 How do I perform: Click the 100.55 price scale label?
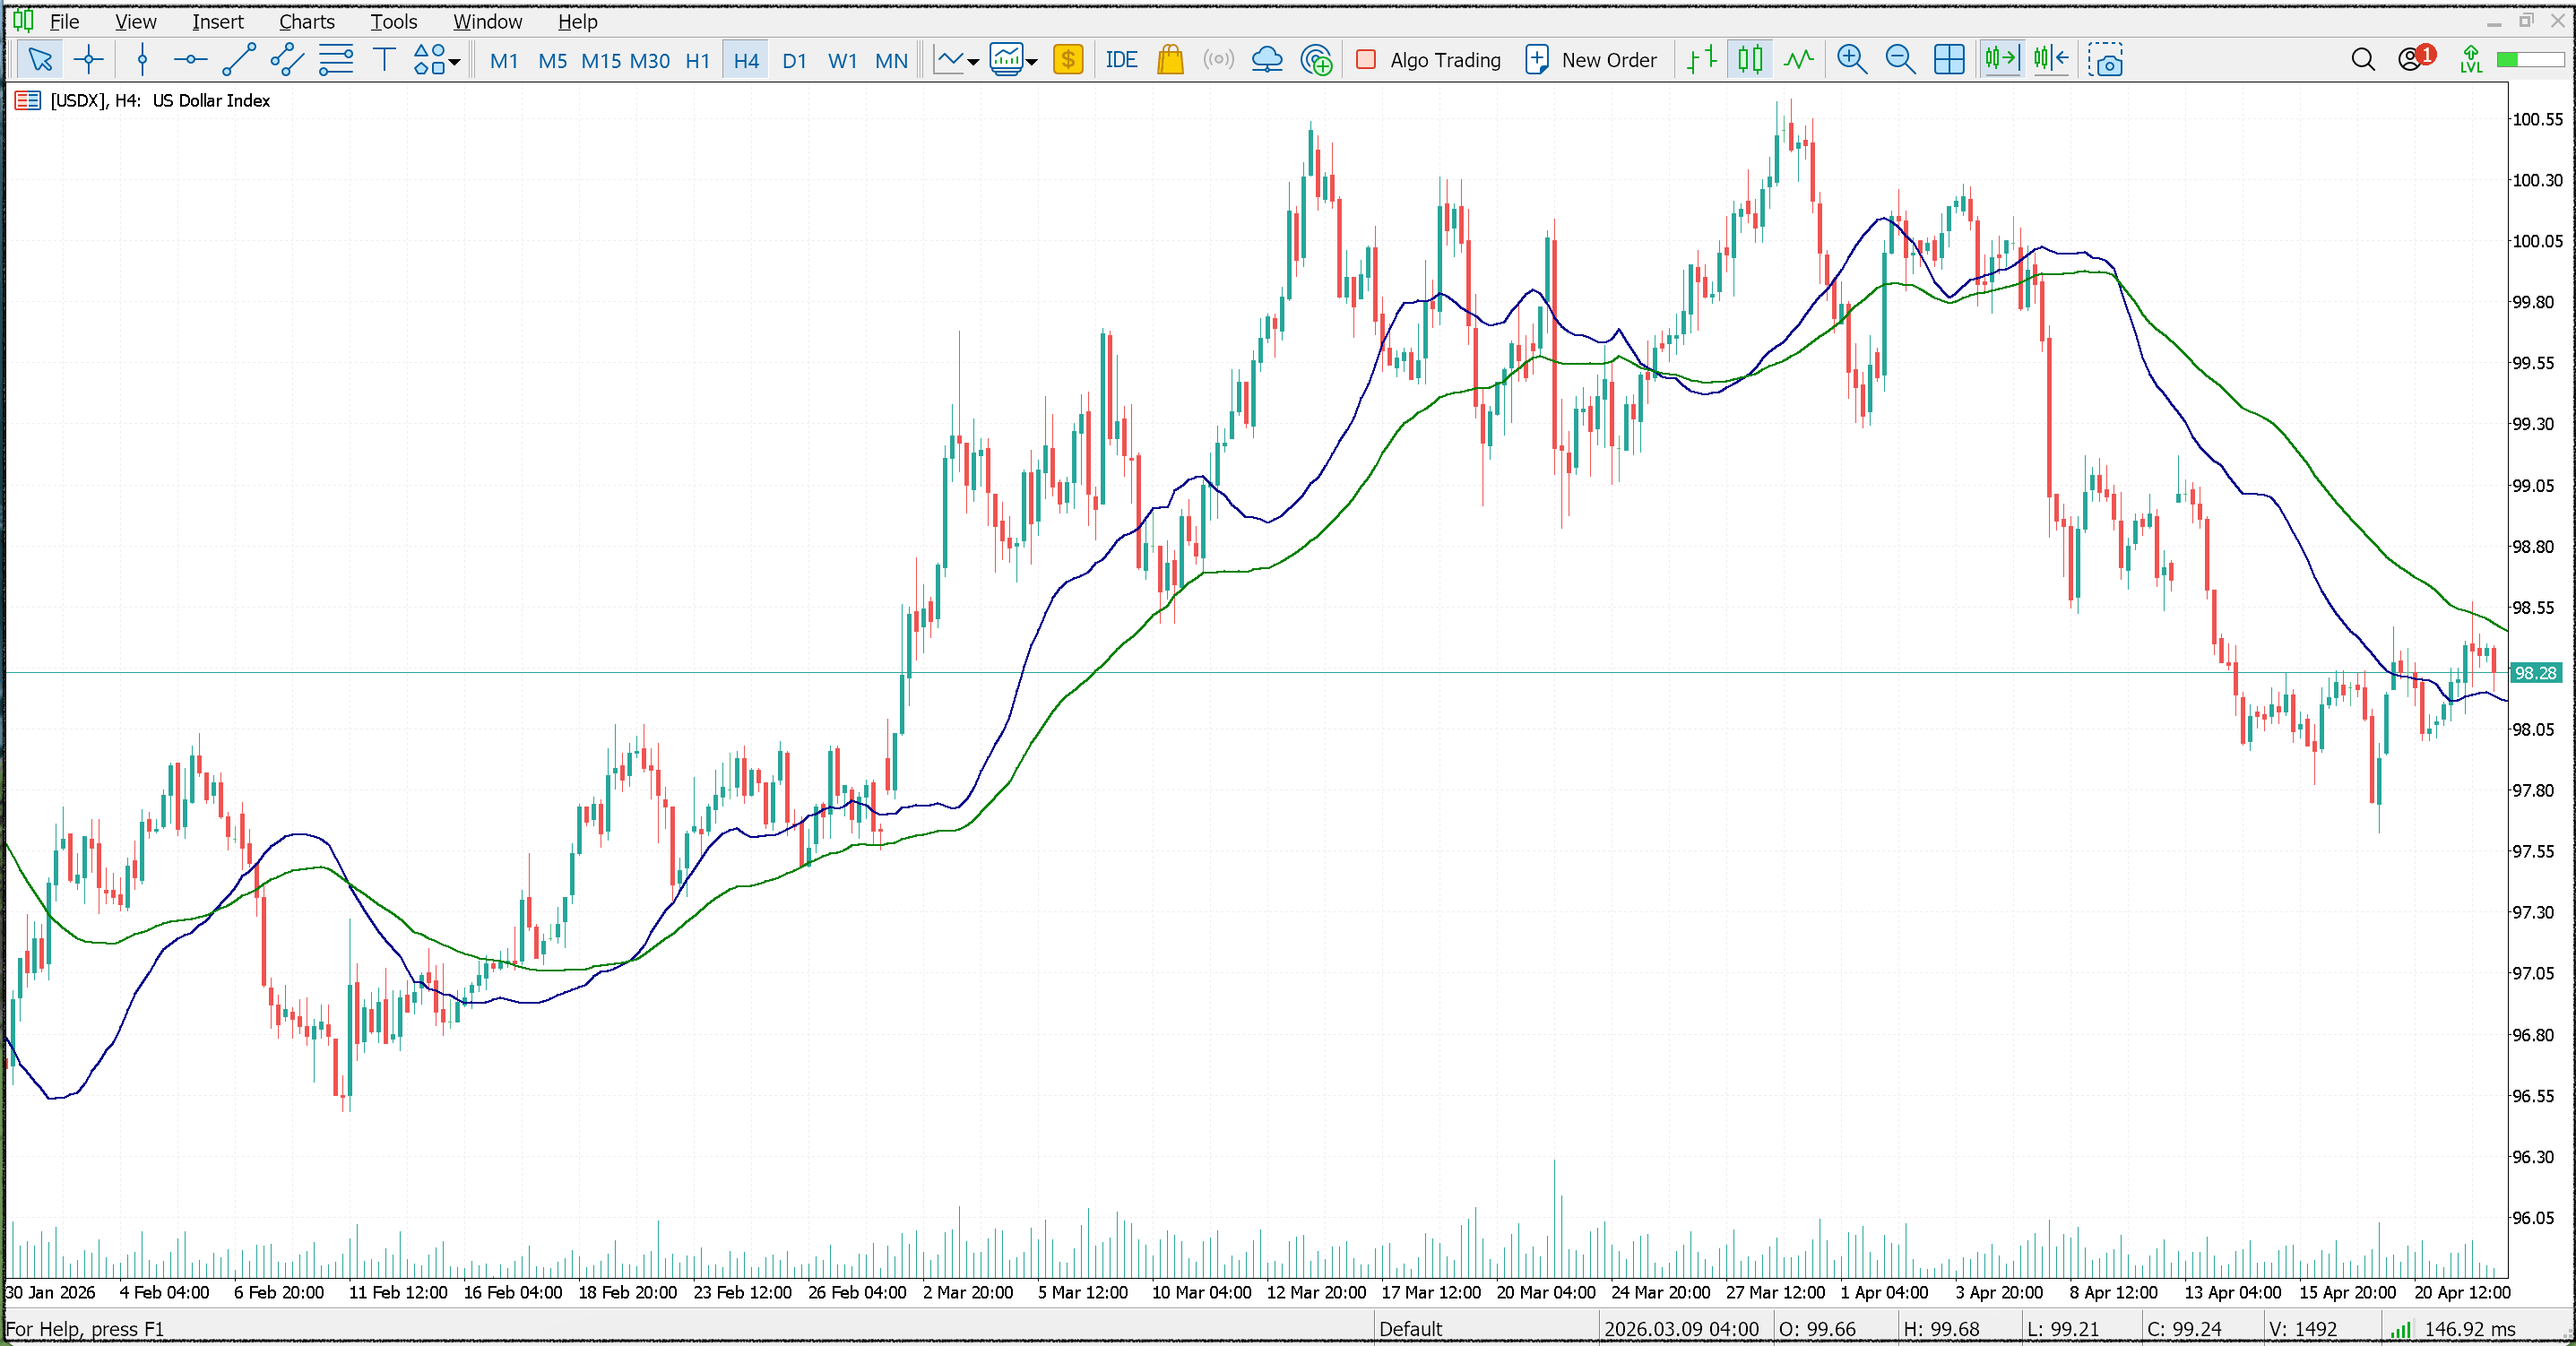pos(2537,119)
